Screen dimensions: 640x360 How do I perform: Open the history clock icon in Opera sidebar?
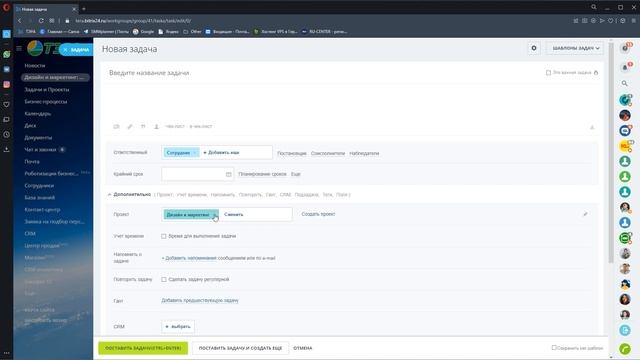pos(7,134)
